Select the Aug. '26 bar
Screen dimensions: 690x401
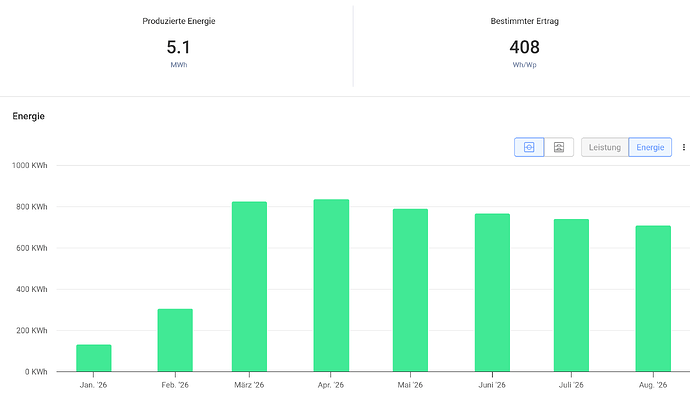[x=653, y=298]
